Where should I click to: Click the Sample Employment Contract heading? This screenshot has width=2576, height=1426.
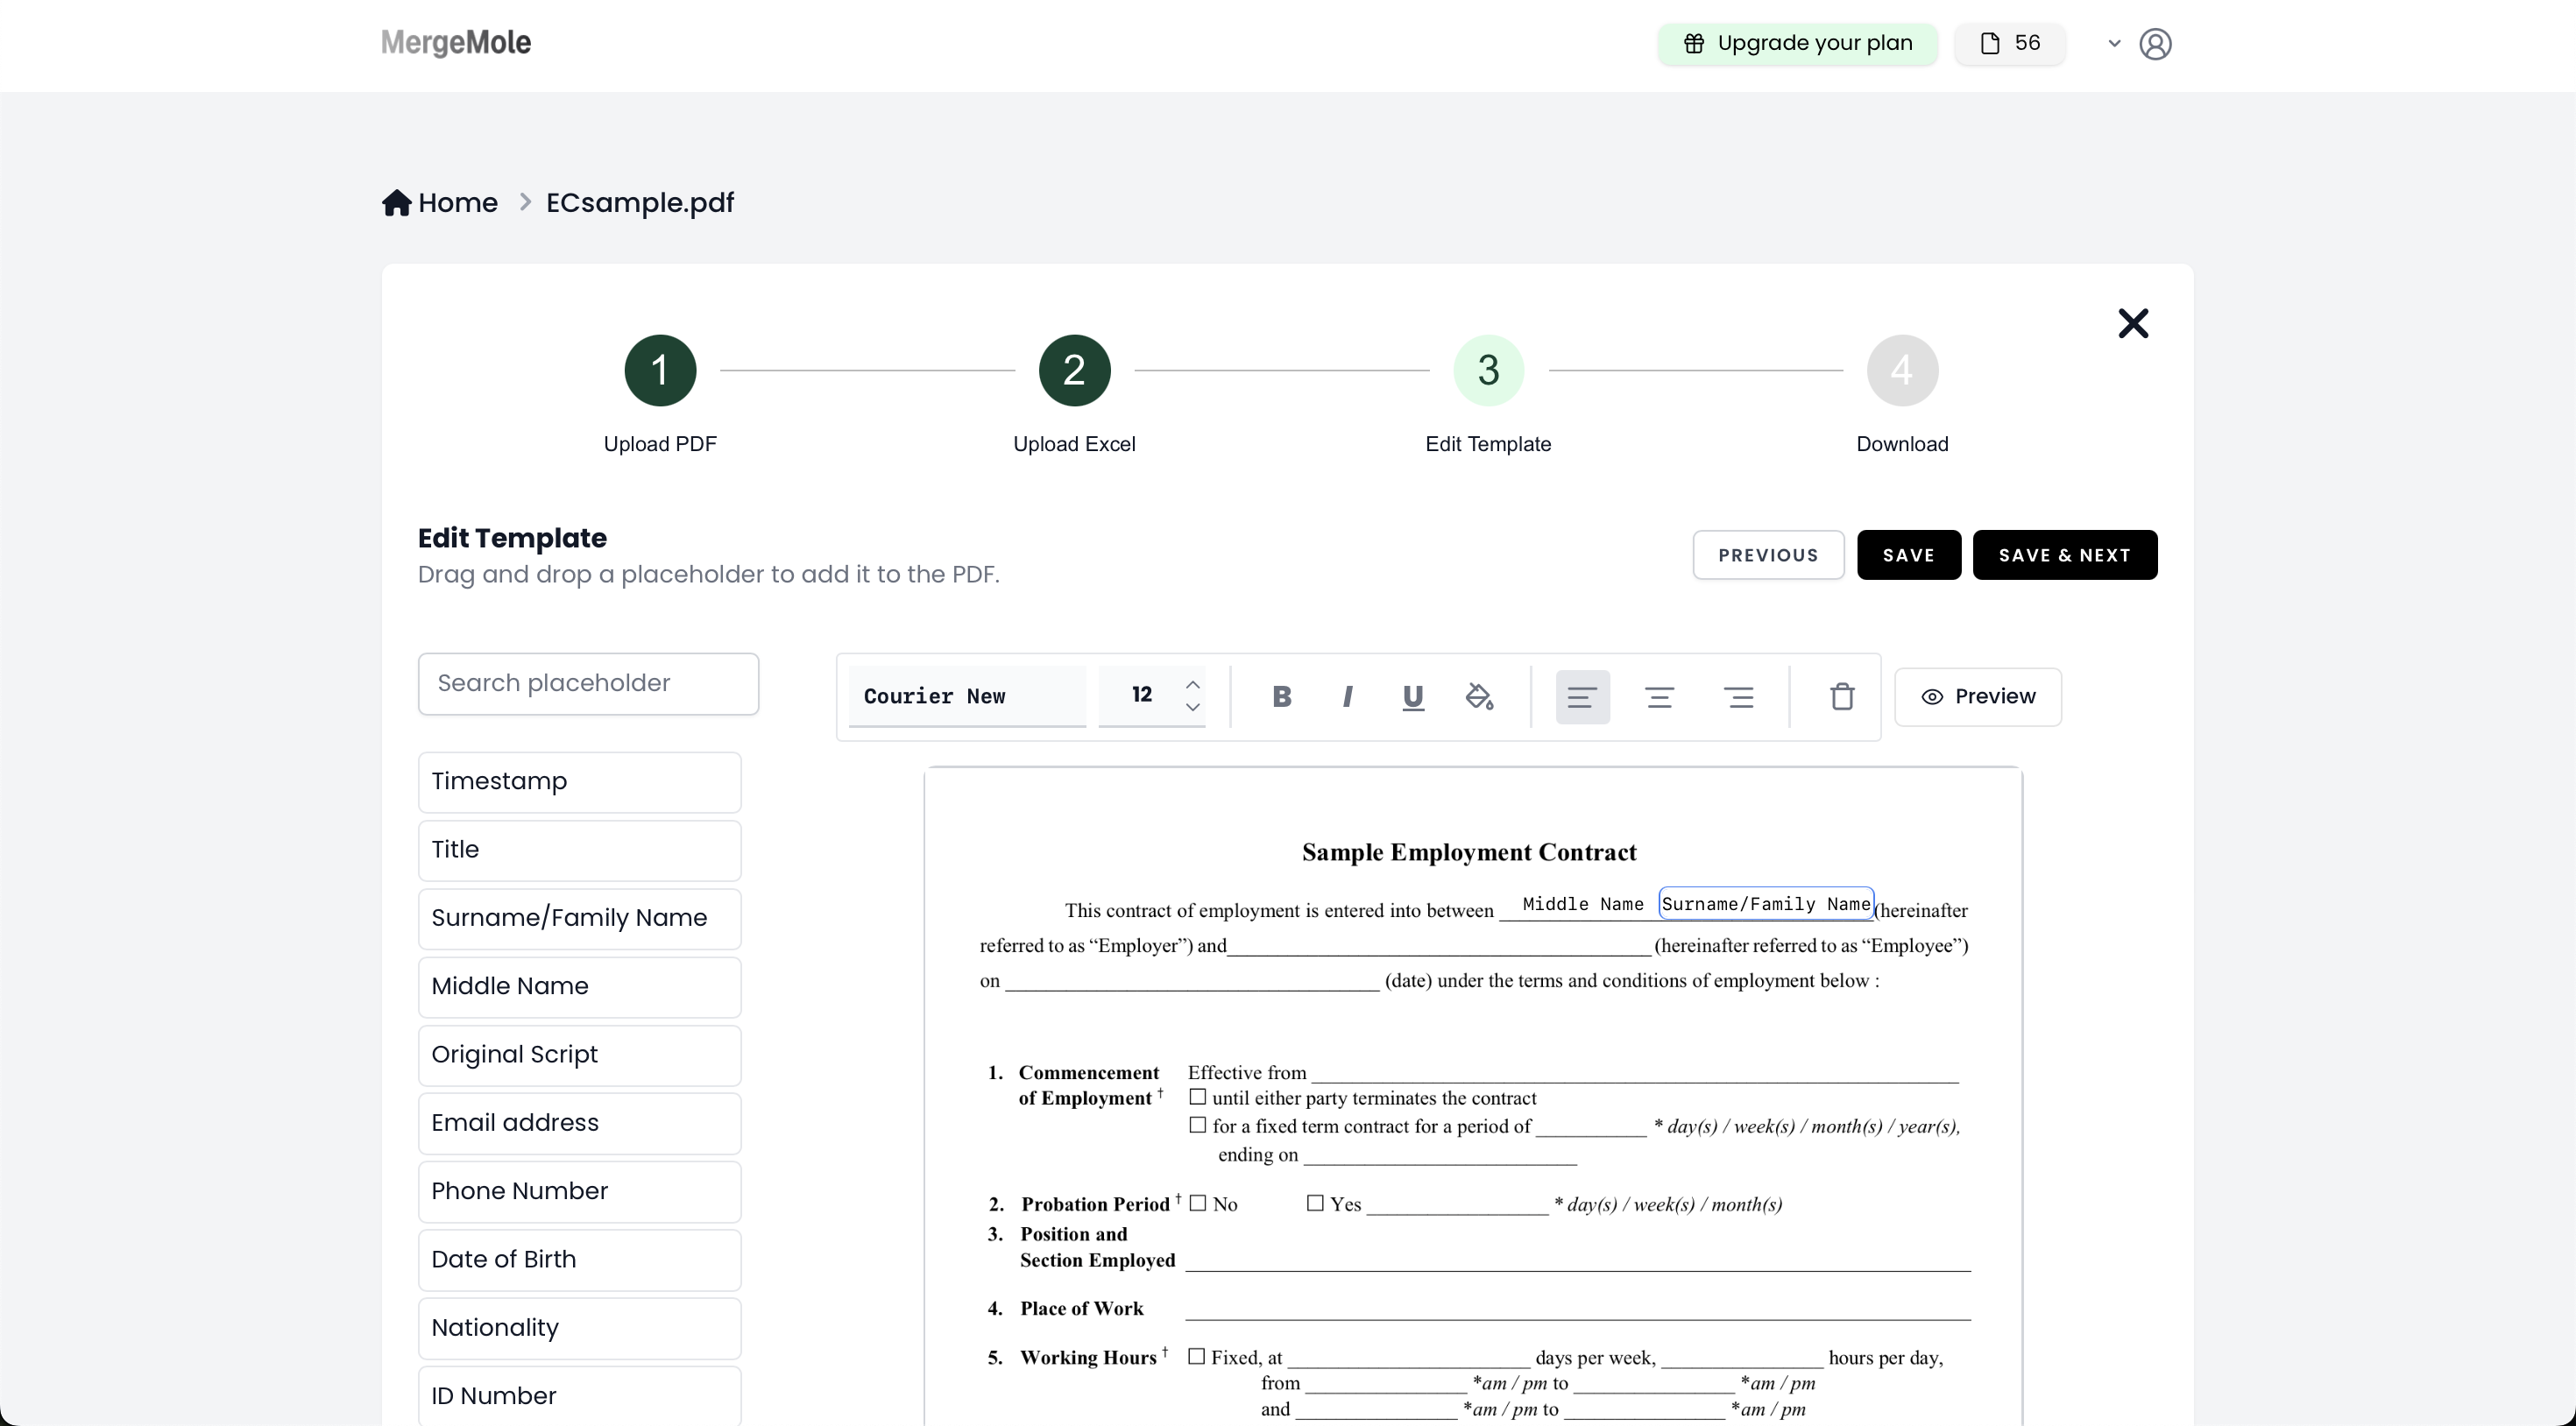coord(1469,852)
